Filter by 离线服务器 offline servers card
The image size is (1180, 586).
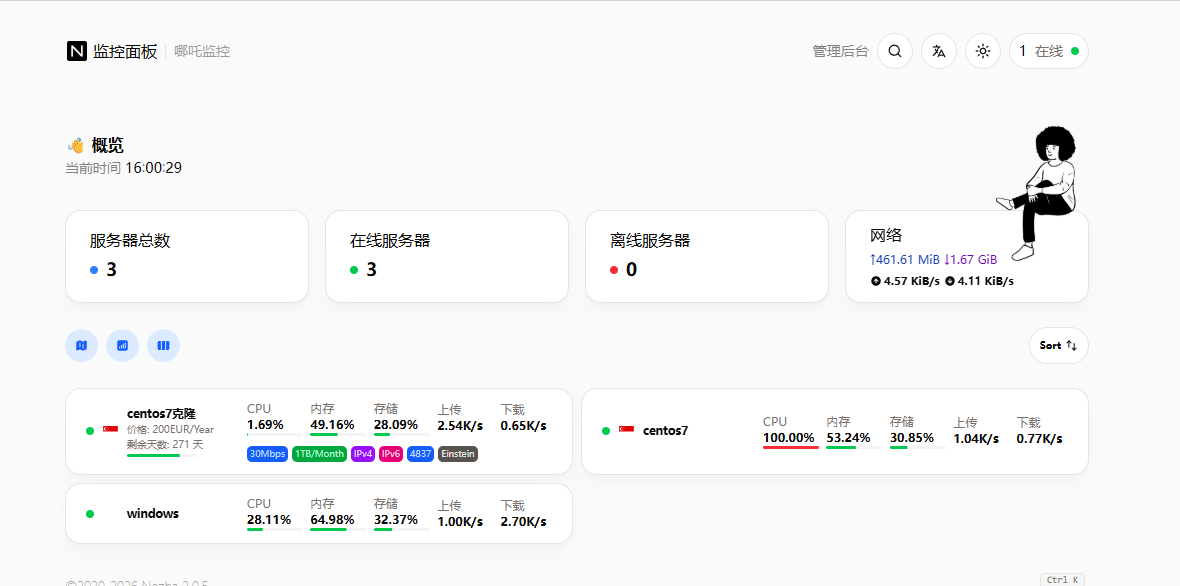click(x=707, y=256)
